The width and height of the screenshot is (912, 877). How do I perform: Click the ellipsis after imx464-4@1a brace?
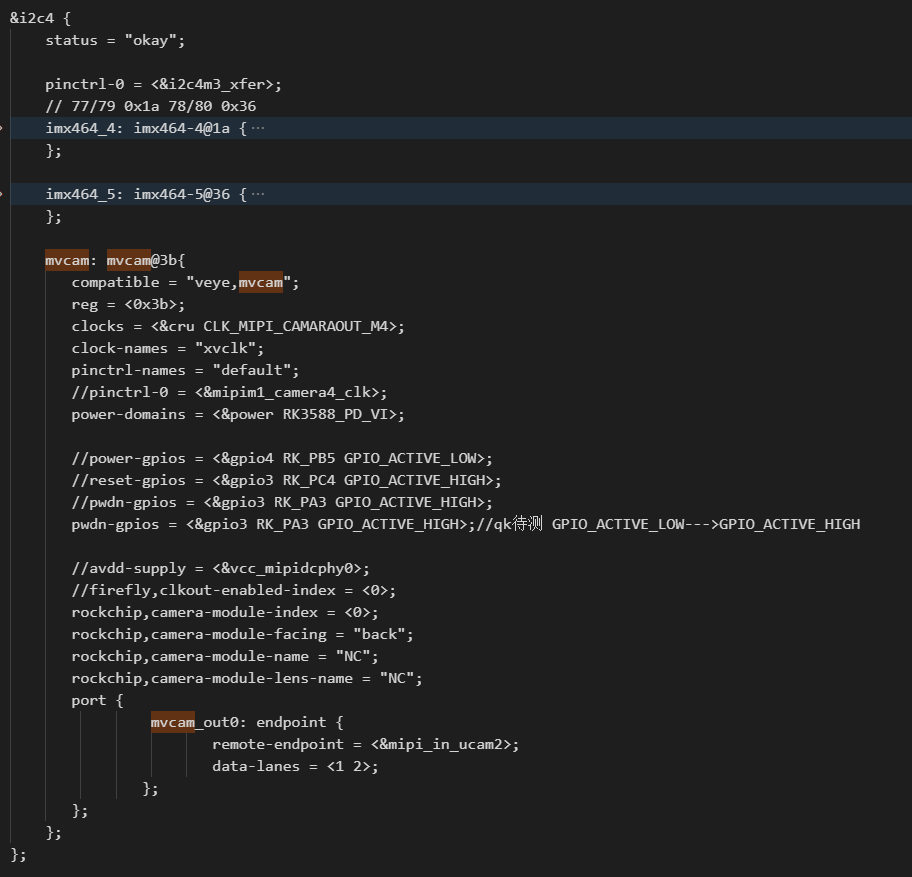pyautogui.click(x=258, y=129)
